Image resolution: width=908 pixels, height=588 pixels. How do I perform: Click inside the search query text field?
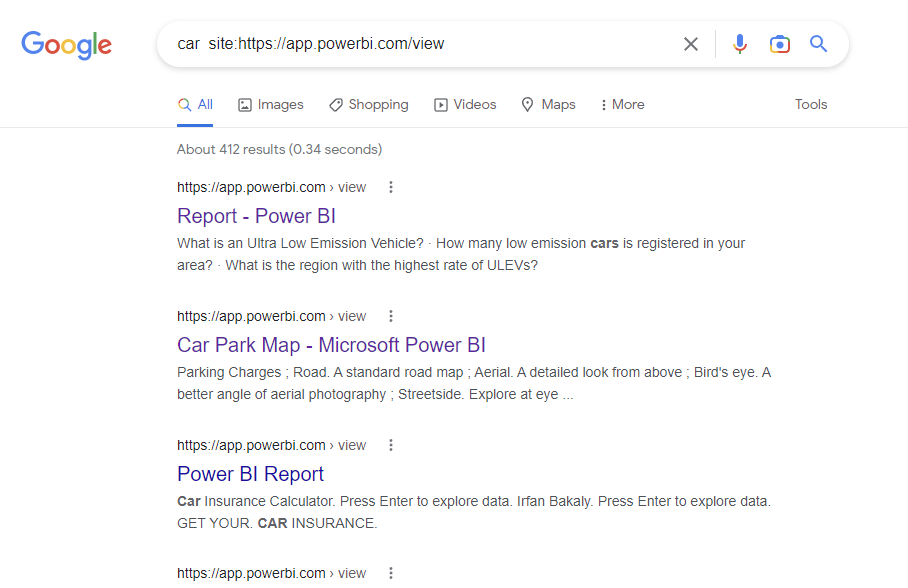[420, 44]
